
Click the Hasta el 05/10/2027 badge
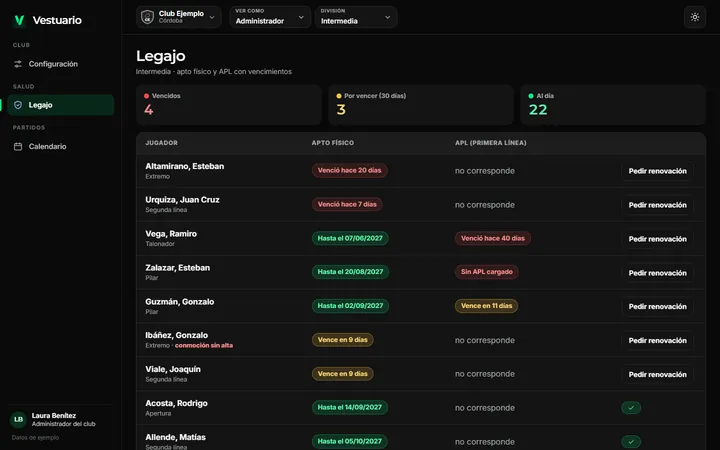coord(349,441)
